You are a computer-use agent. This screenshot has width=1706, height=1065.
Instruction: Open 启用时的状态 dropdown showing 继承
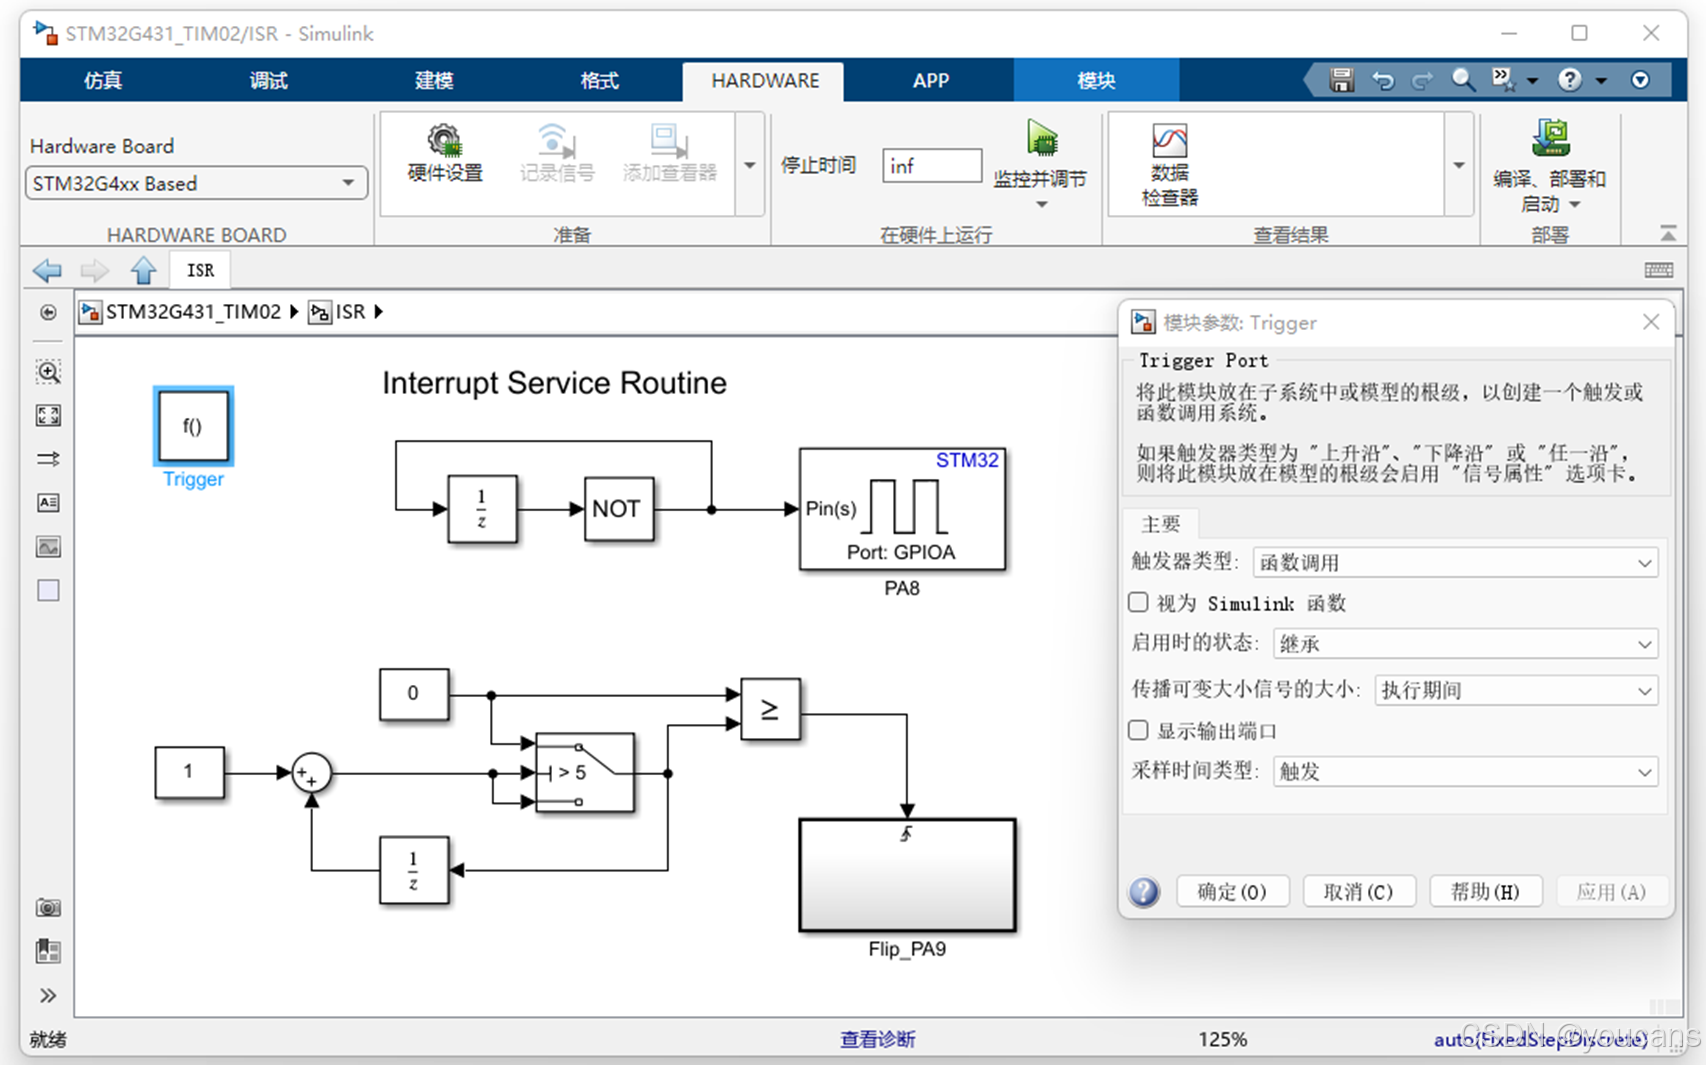click(x=1465, y=644)
